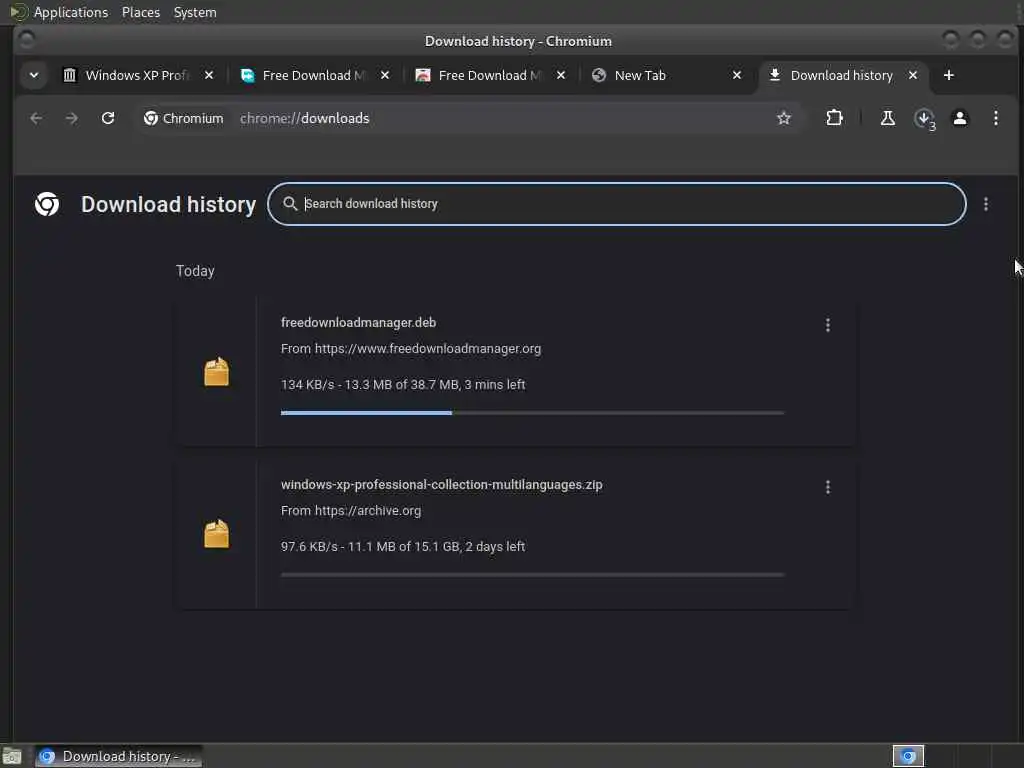Open more actions menu beside search bar
Viewport: 1024px width, 768px height.
[986, 204]
